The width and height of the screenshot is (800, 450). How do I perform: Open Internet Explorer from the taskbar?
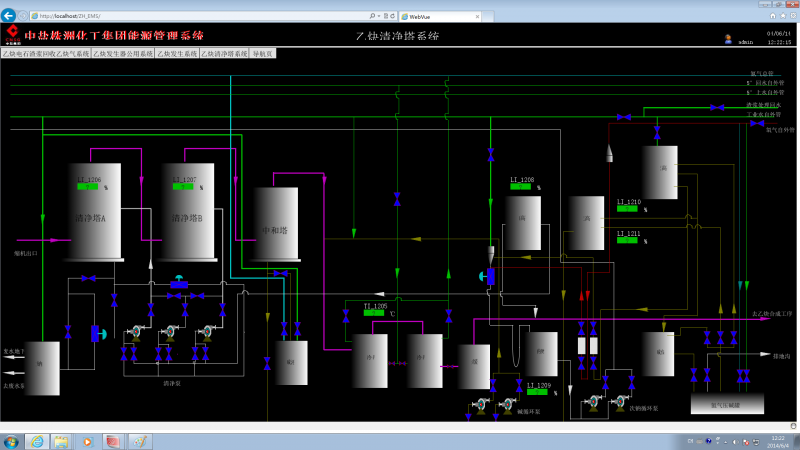[x=37, y=441]
